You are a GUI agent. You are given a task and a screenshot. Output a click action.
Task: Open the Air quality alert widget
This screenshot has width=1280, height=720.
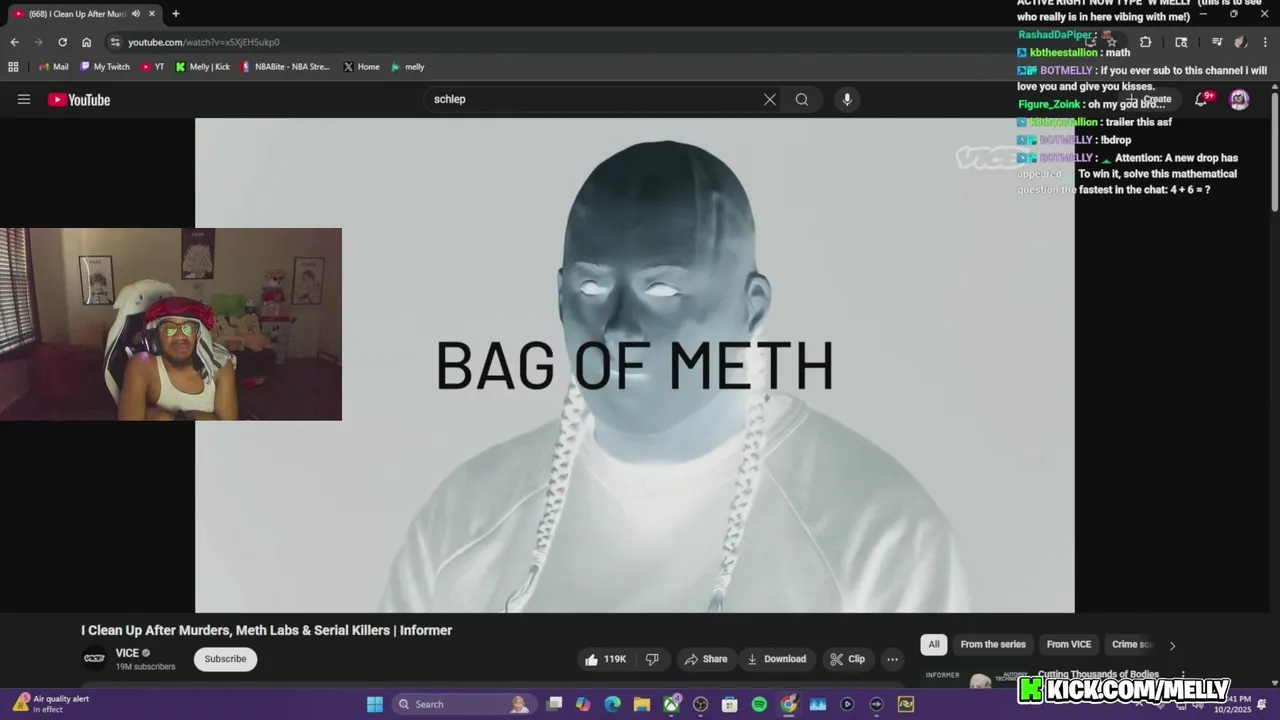pyautogui.click(x=50, y=704)
